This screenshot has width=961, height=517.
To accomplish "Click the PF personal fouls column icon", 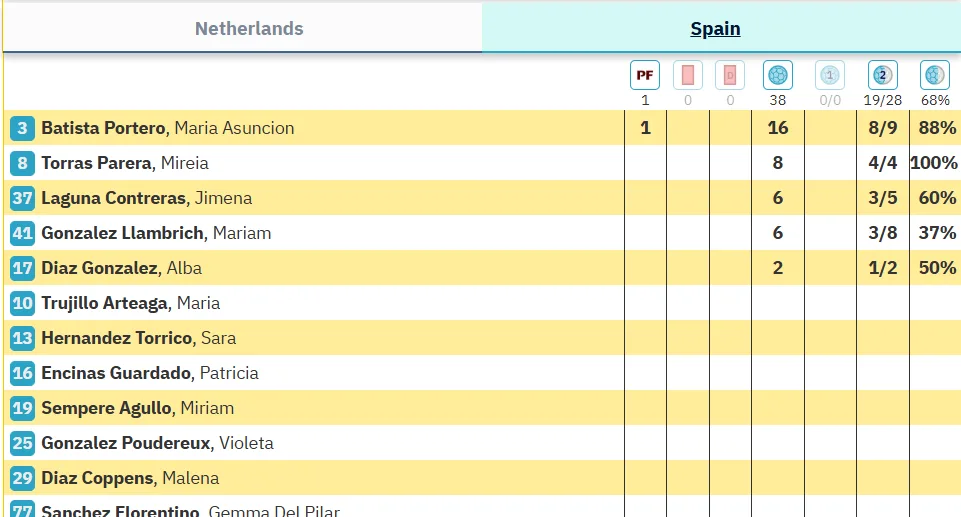I will click(x=645, y=75).
